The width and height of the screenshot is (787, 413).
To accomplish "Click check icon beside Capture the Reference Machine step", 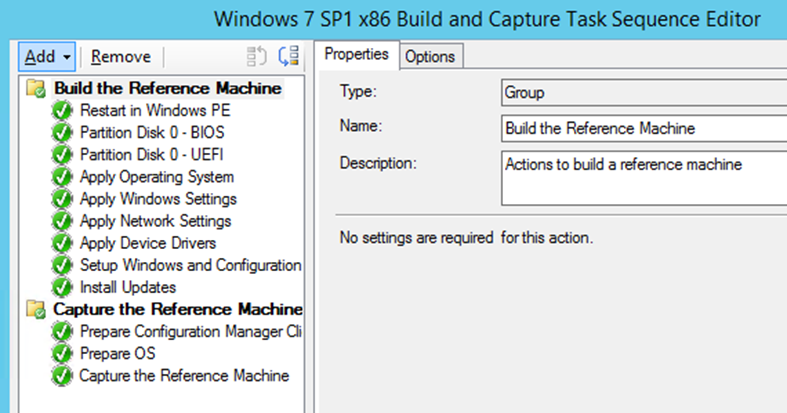I will pyautogui.click(x=62, y=375).
